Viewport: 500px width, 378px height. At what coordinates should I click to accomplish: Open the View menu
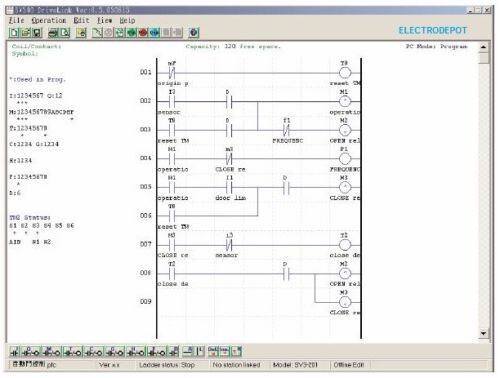[105, 21]
